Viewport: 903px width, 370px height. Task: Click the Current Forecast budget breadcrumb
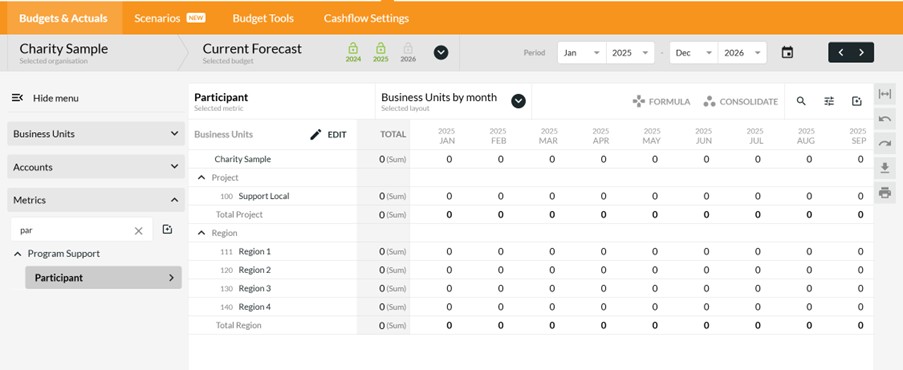(x=252, y=52)
